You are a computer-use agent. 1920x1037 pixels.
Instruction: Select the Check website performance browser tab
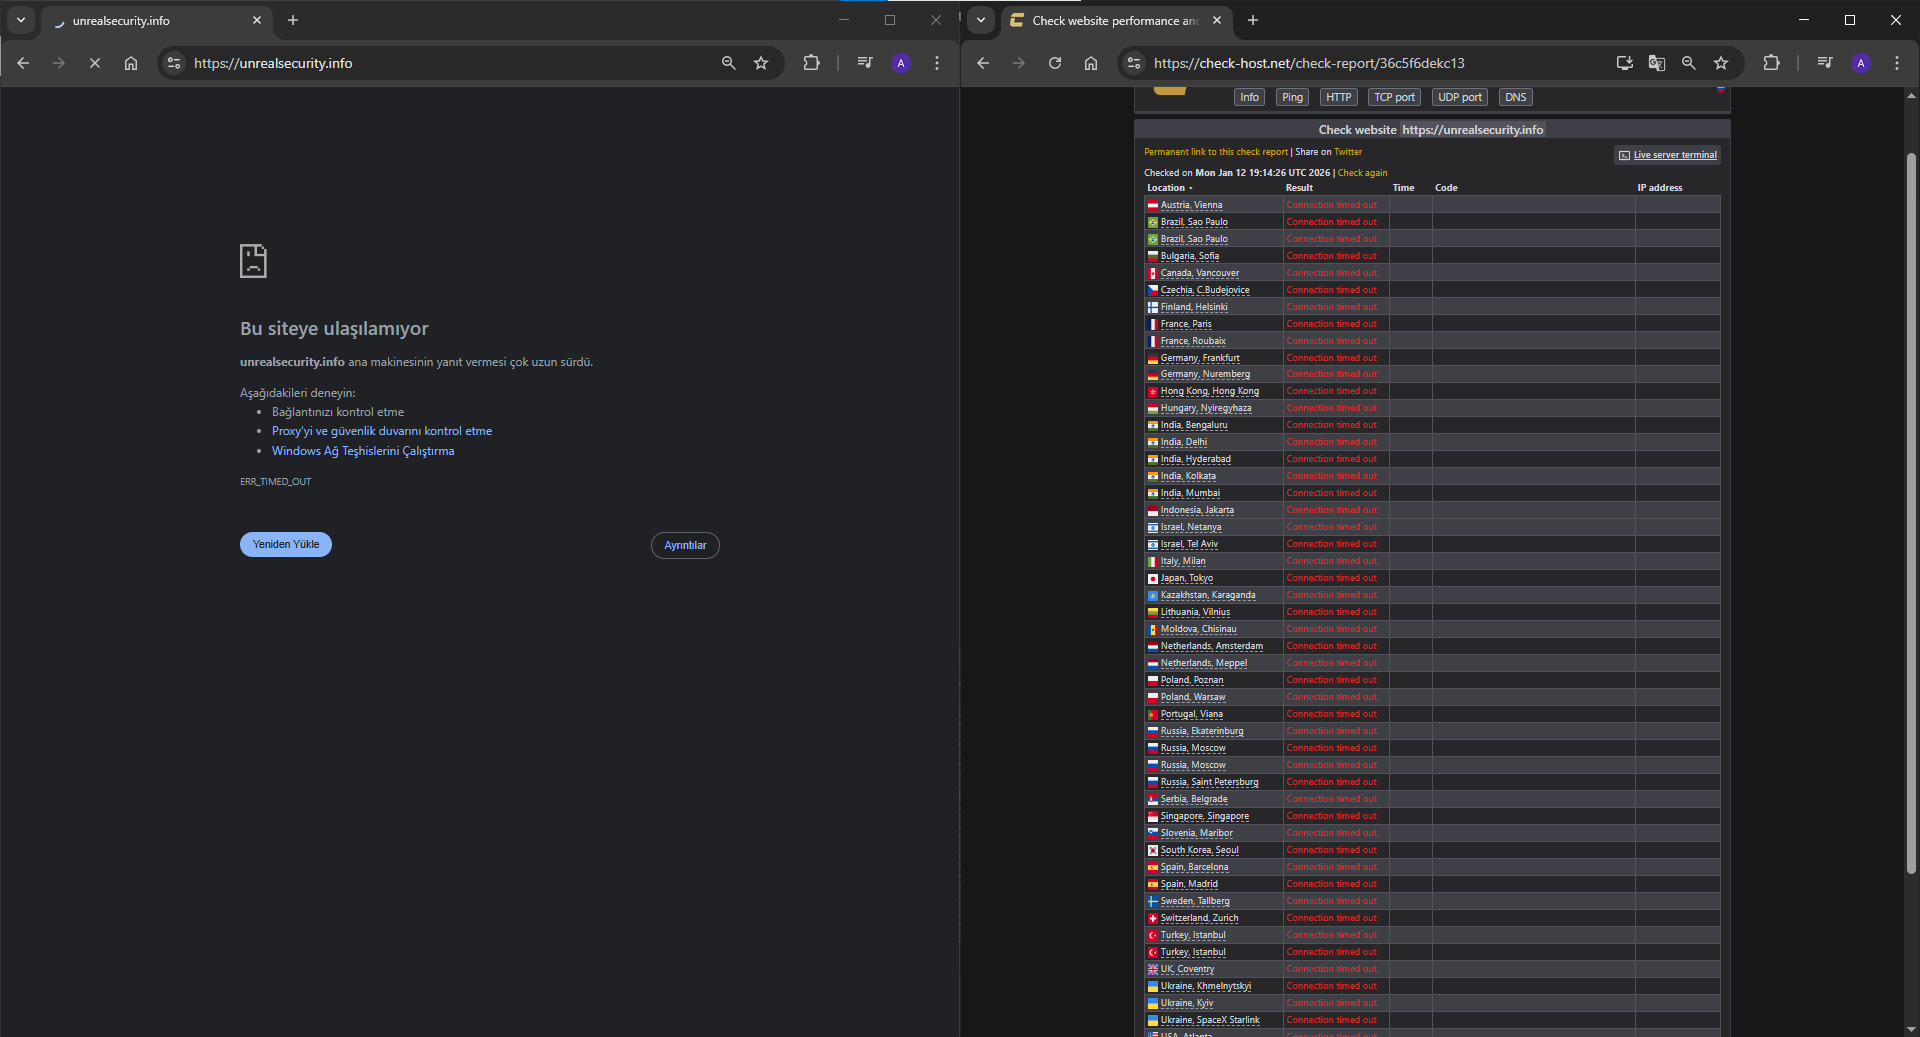point(1115,20)
